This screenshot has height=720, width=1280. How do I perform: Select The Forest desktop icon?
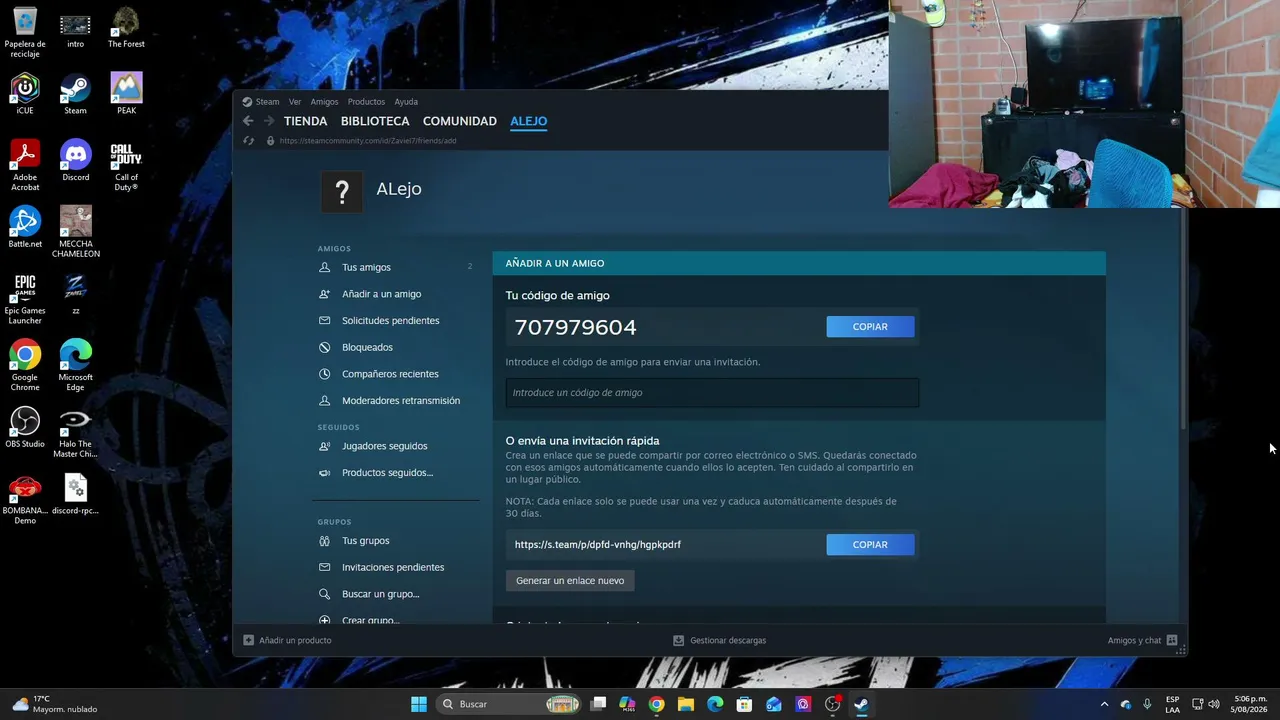tap(126, 27)
